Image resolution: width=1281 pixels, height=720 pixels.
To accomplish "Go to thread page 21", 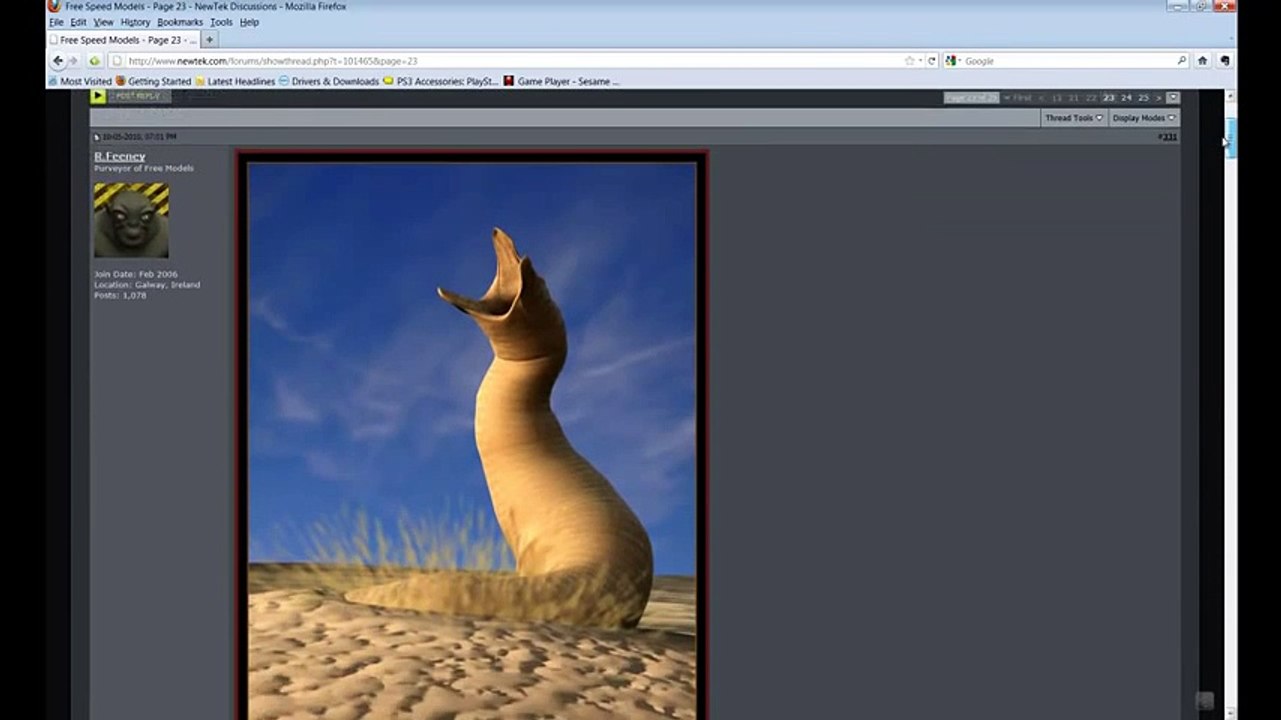I will click(x=1074, y=98).
